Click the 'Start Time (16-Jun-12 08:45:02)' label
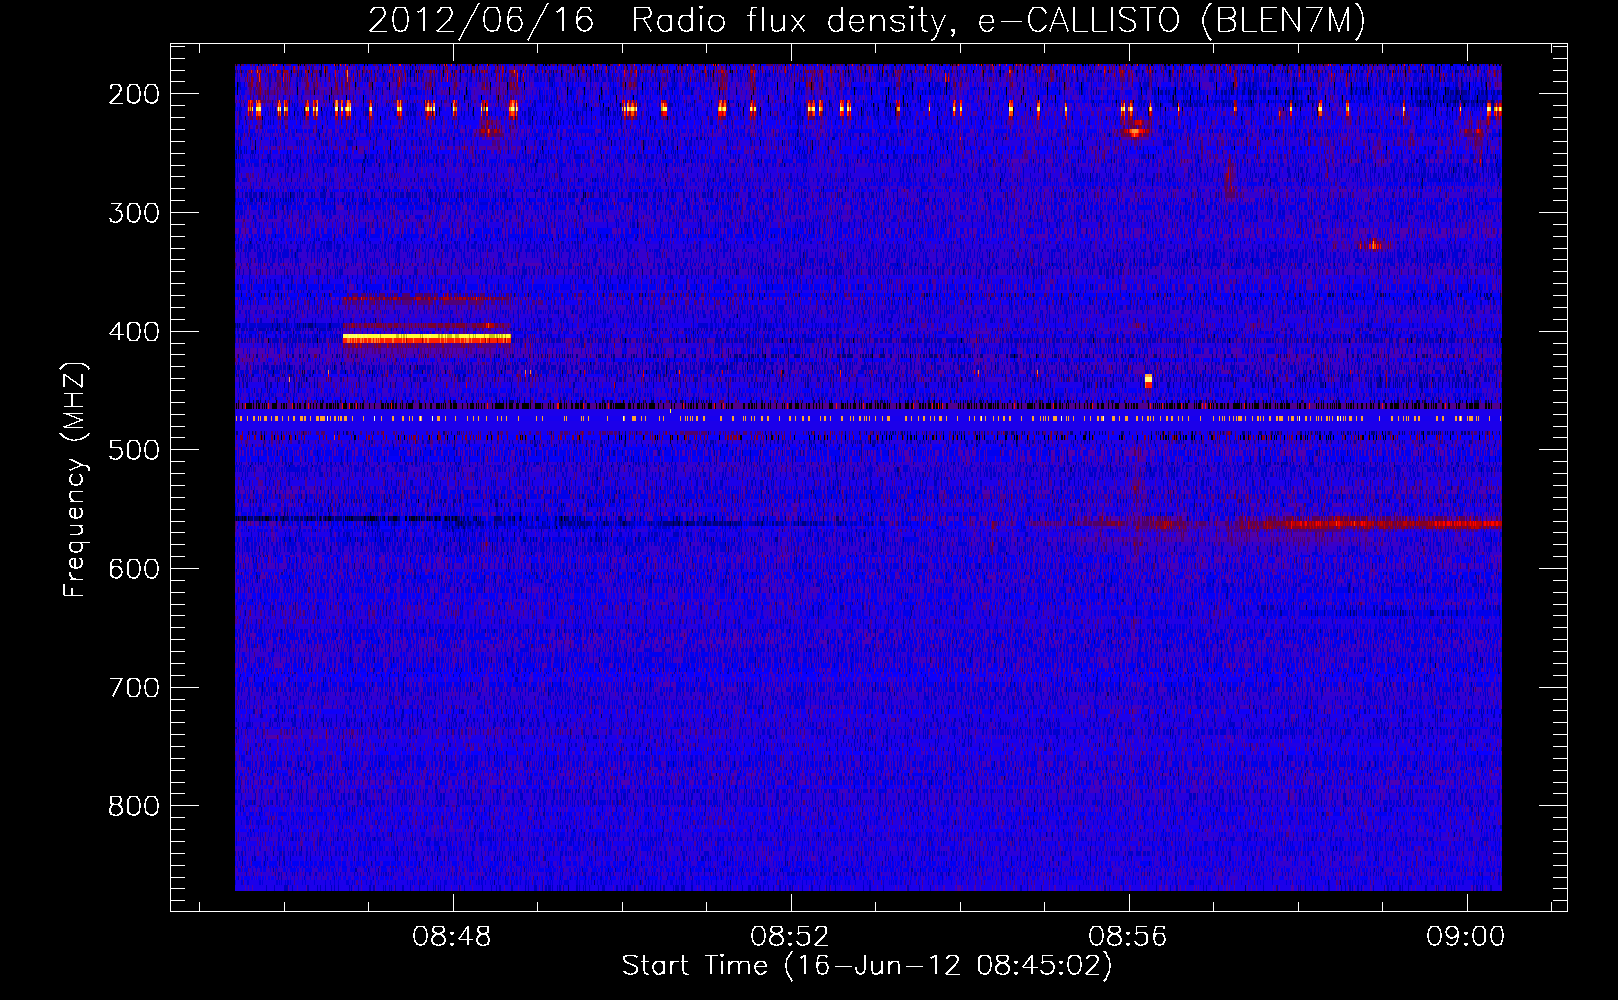 click(866, 966)
